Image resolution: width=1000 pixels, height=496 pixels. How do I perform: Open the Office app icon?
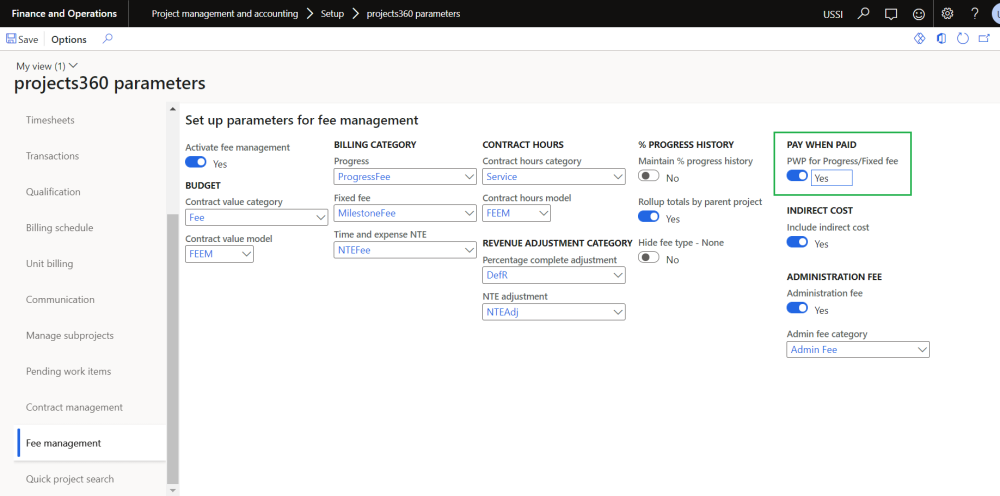(x=941, y=39)
